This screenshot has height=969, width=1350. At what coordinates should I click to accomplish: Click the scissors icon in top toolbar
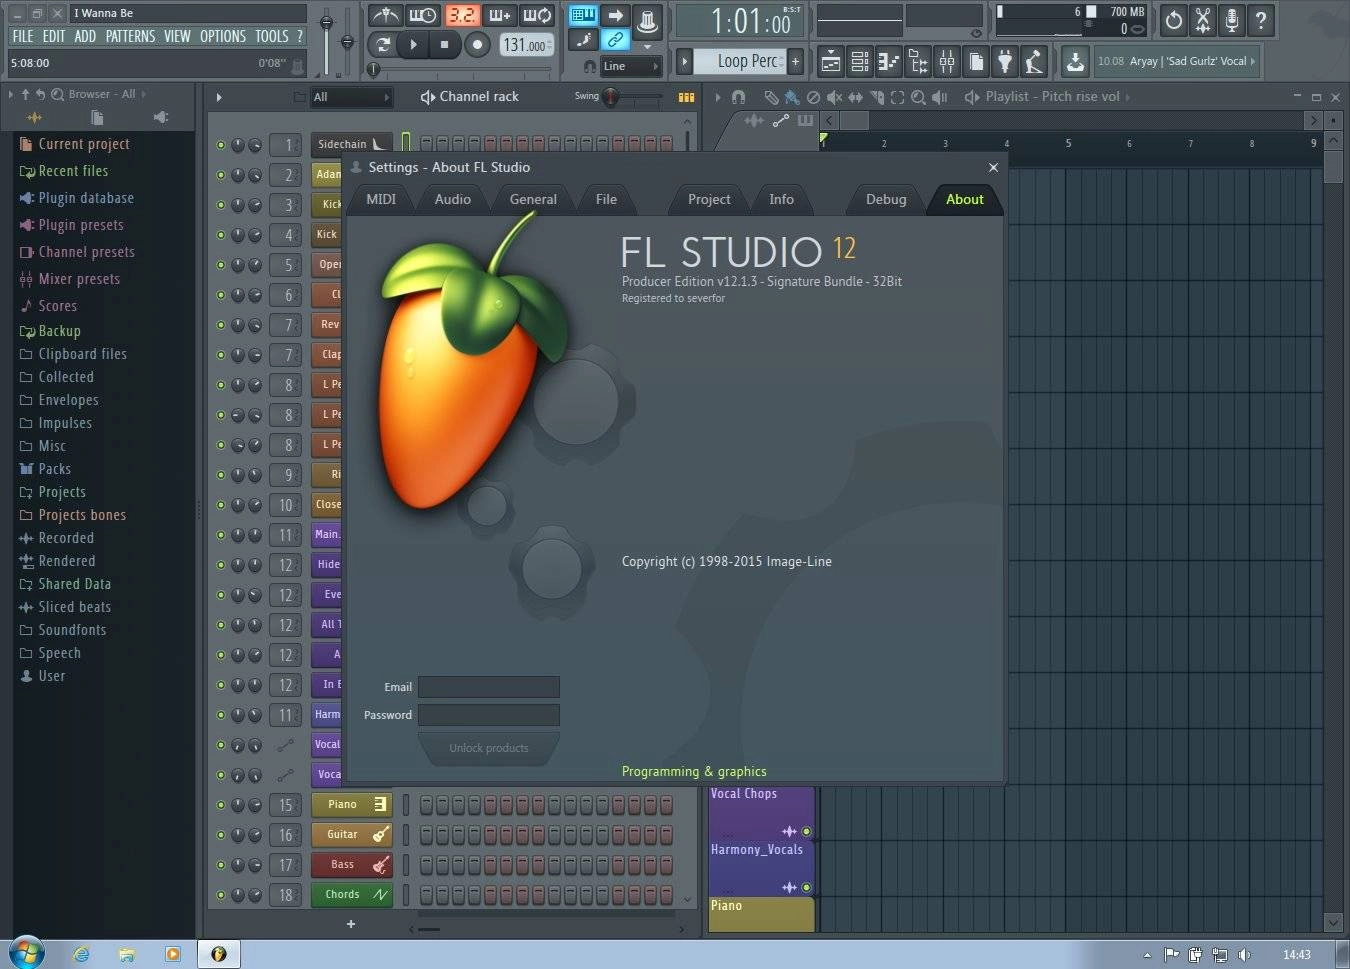pos(1202,19)
